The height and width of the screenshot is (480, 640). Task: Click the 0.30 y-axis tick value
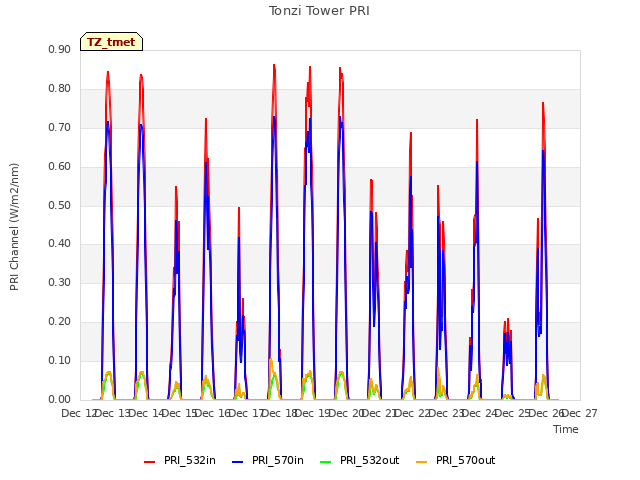point(60,282)
